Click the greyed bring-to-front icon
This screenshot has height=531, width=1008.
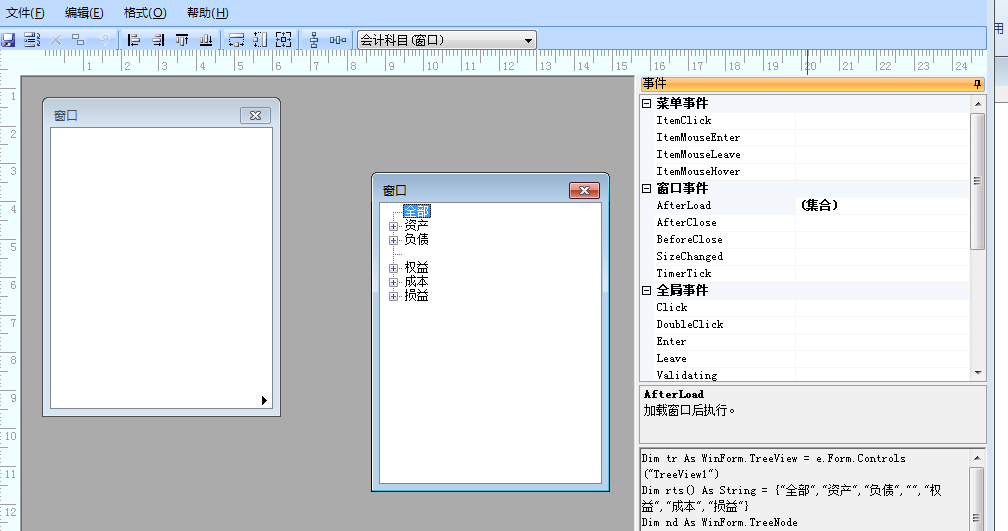(x=78, y=40)
